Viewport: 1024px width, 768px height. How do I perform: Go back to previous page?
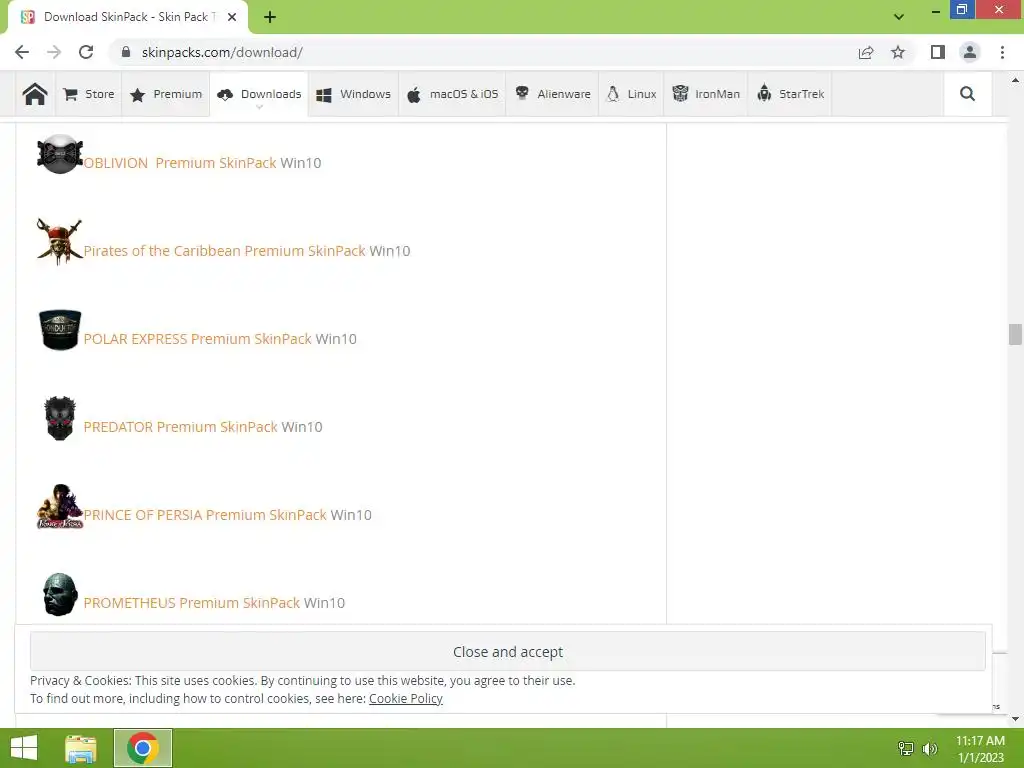pos(22,52)
